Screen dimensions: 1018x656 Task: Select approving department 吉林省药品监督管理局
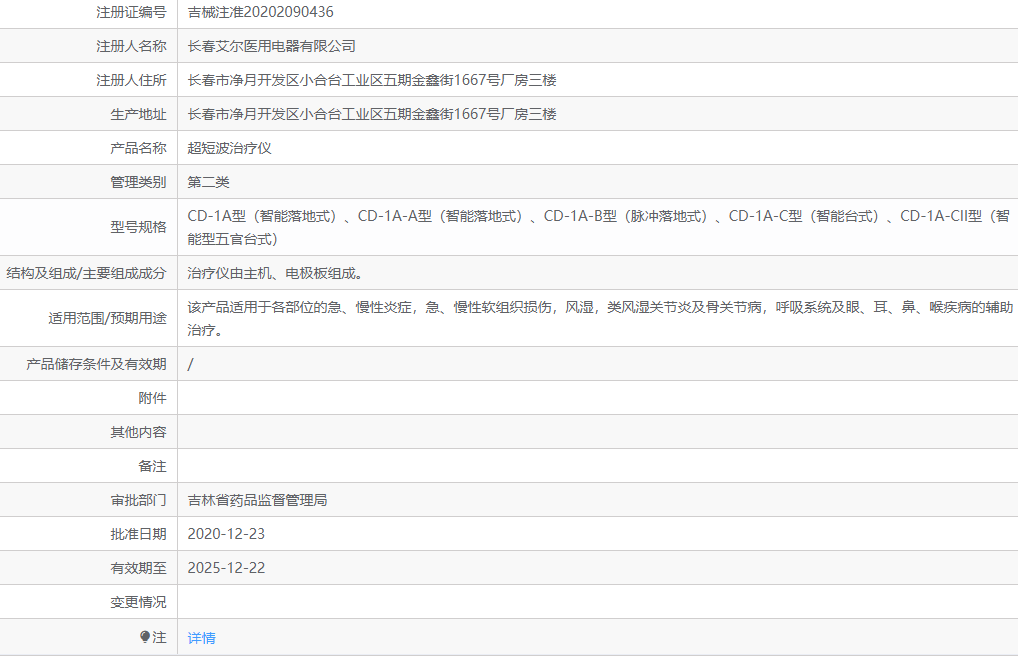coord(257,500)
